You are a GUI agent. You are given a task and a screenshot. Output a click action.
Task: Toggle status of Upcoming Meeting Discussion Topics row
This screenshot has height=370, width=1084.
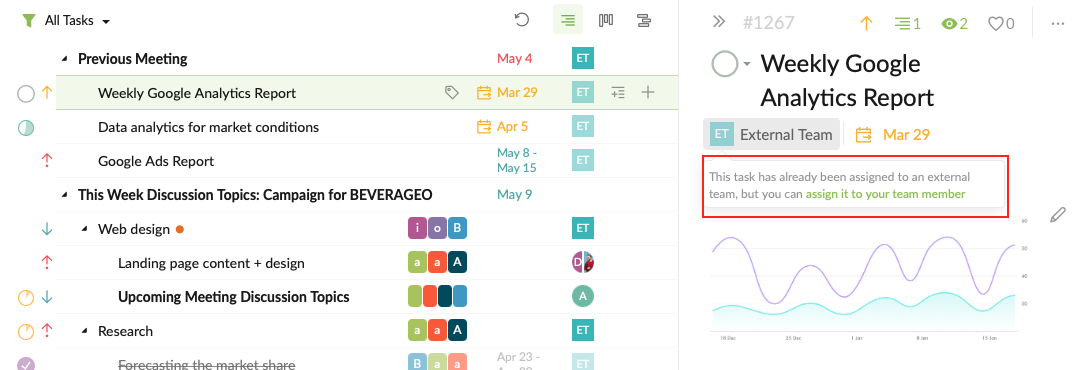tap(26, 297)
